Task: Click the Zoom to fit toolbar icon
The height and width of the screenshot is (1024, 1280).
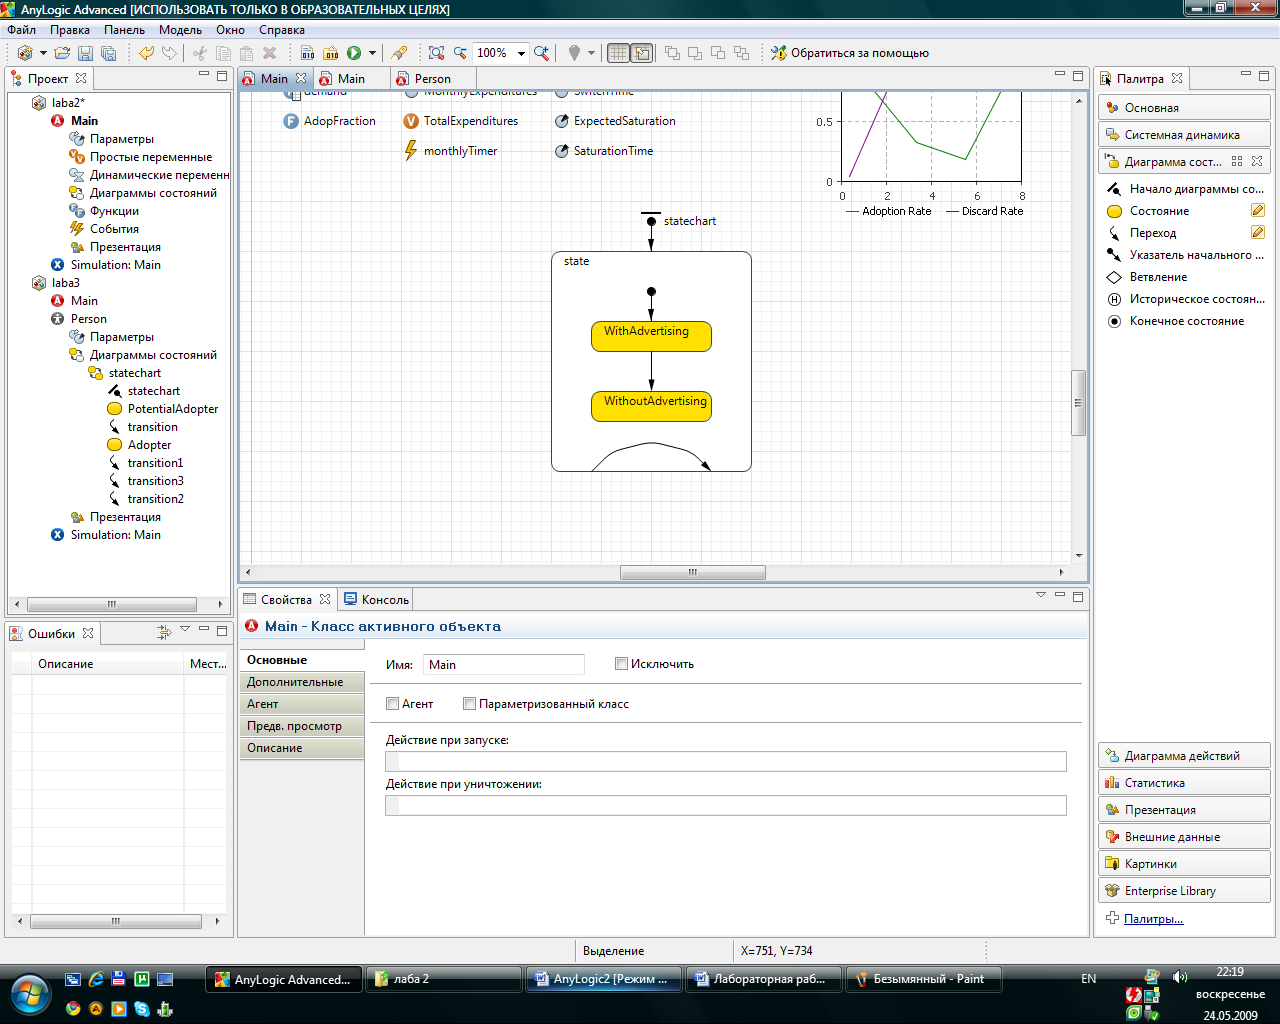Action: click(436, 53)
